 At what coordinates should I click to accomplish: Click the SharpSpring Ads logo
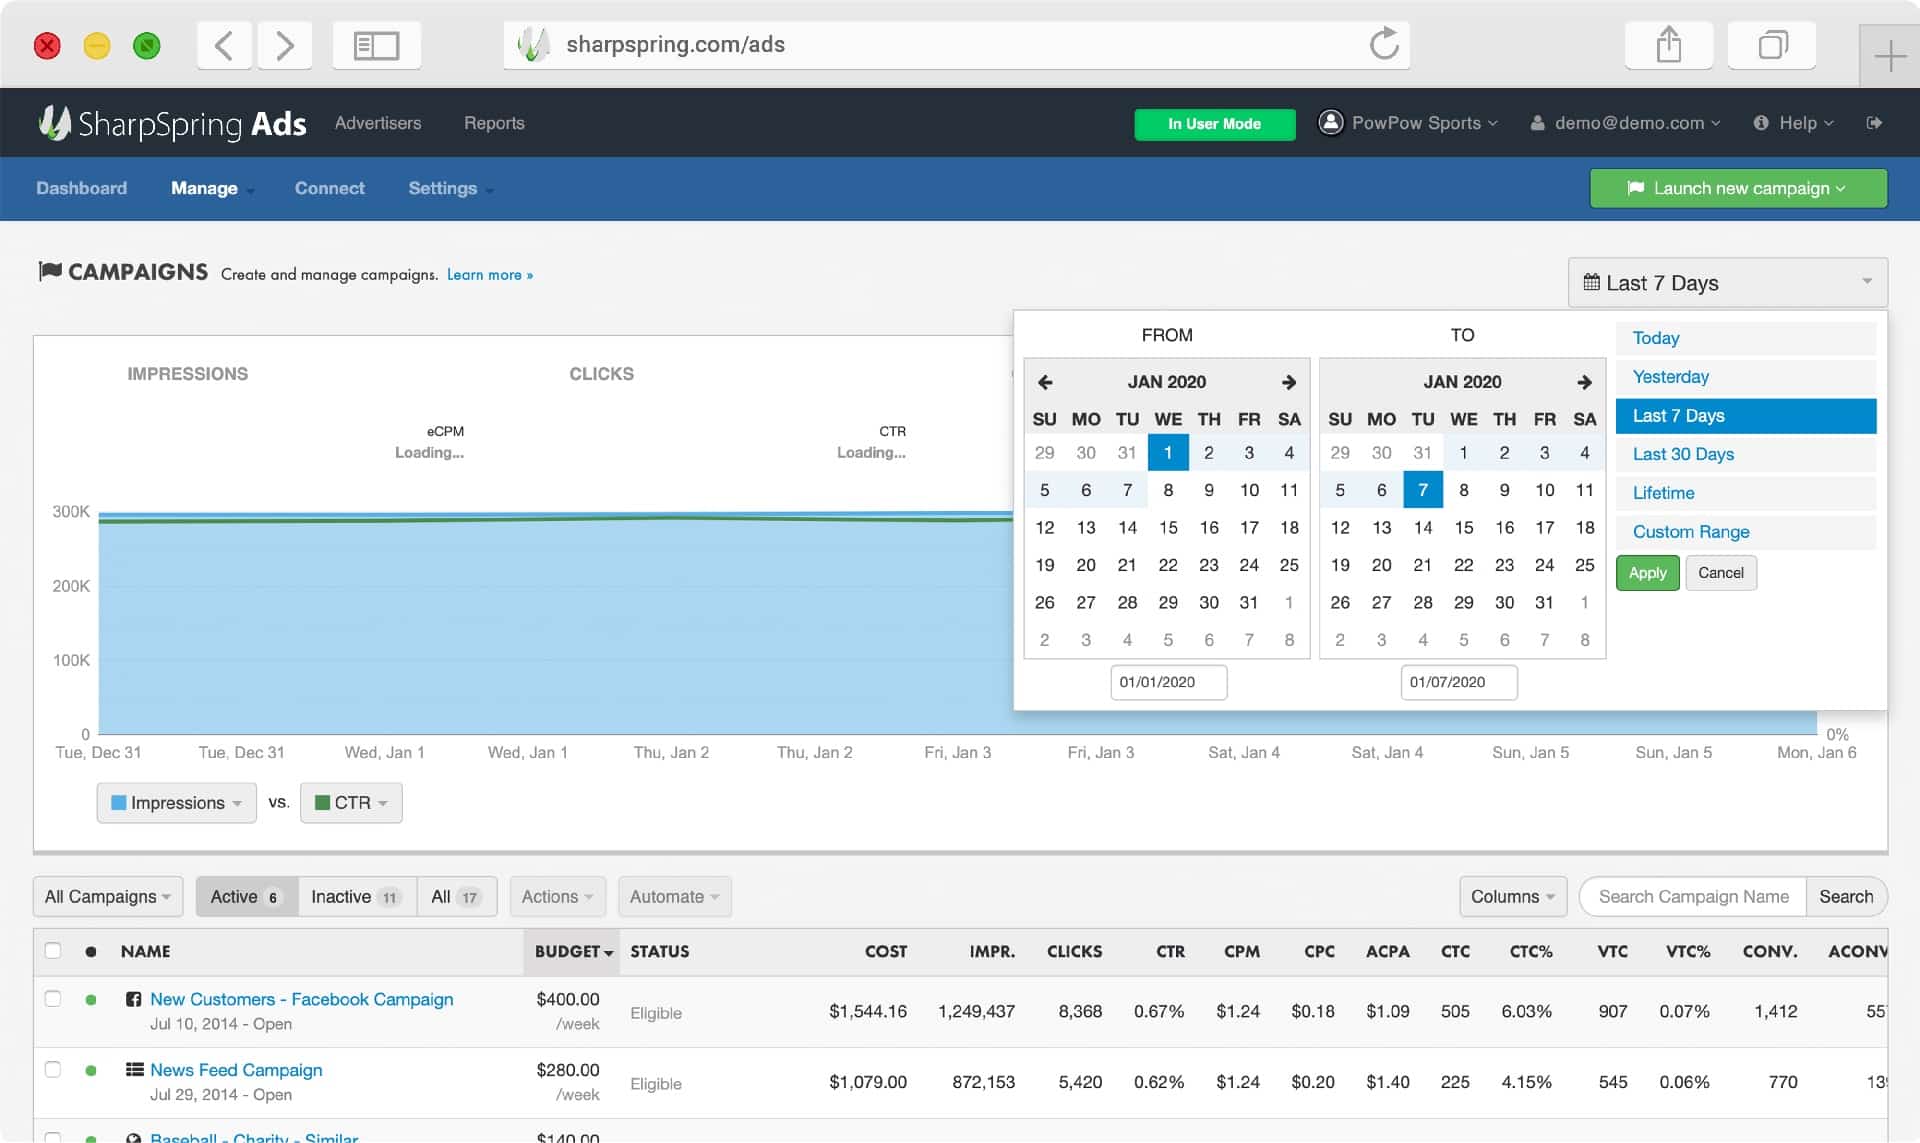click(x=172, y=122)
